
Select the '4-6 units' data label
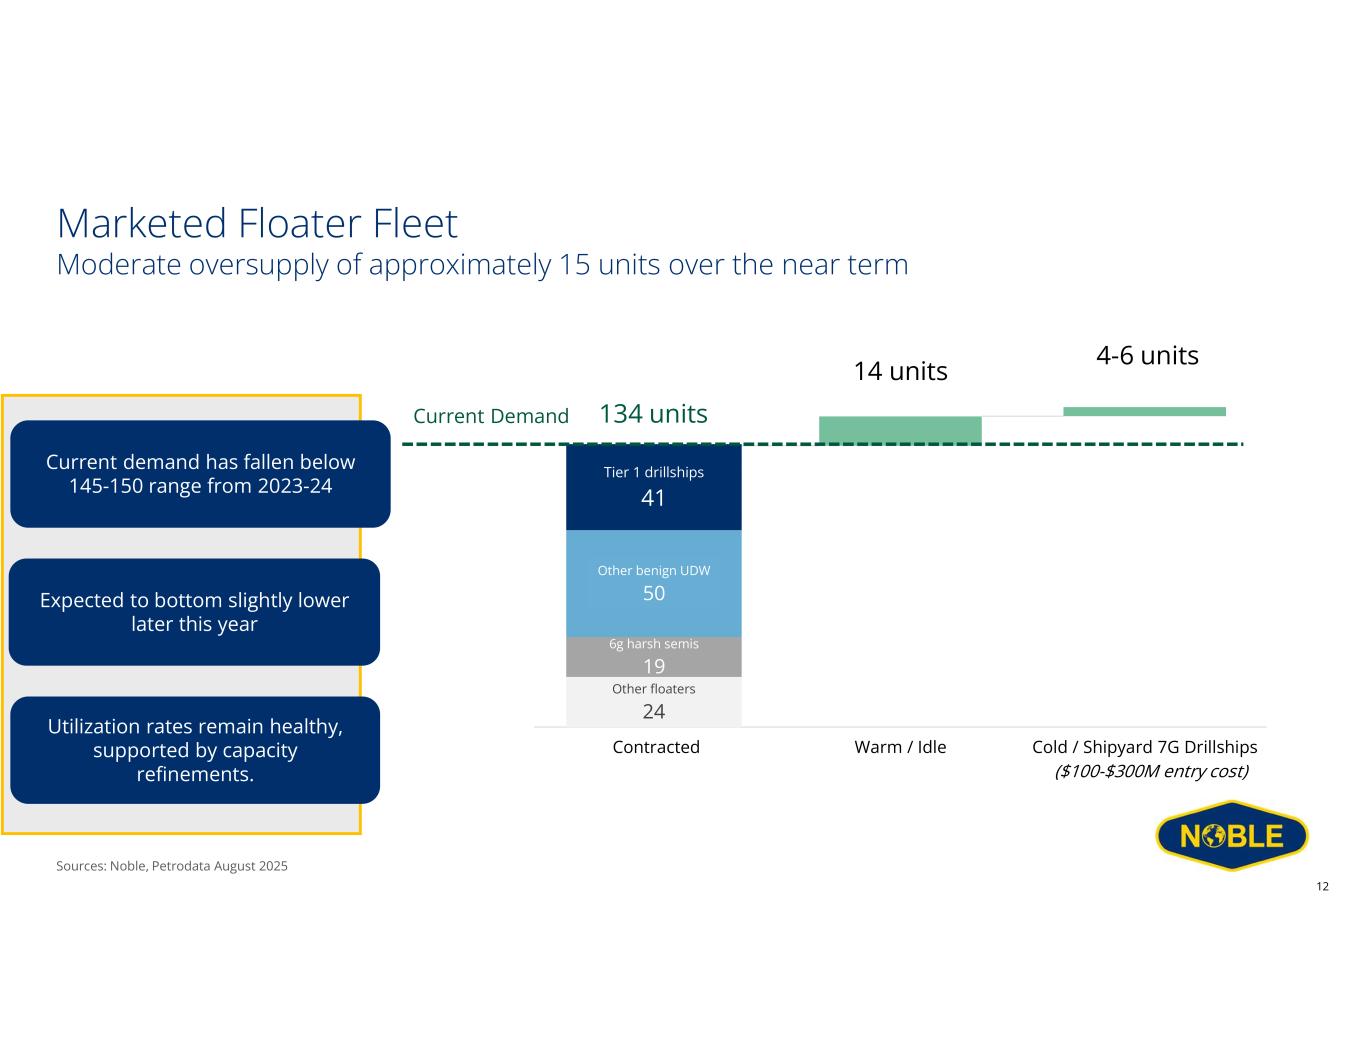point(1147,356)
